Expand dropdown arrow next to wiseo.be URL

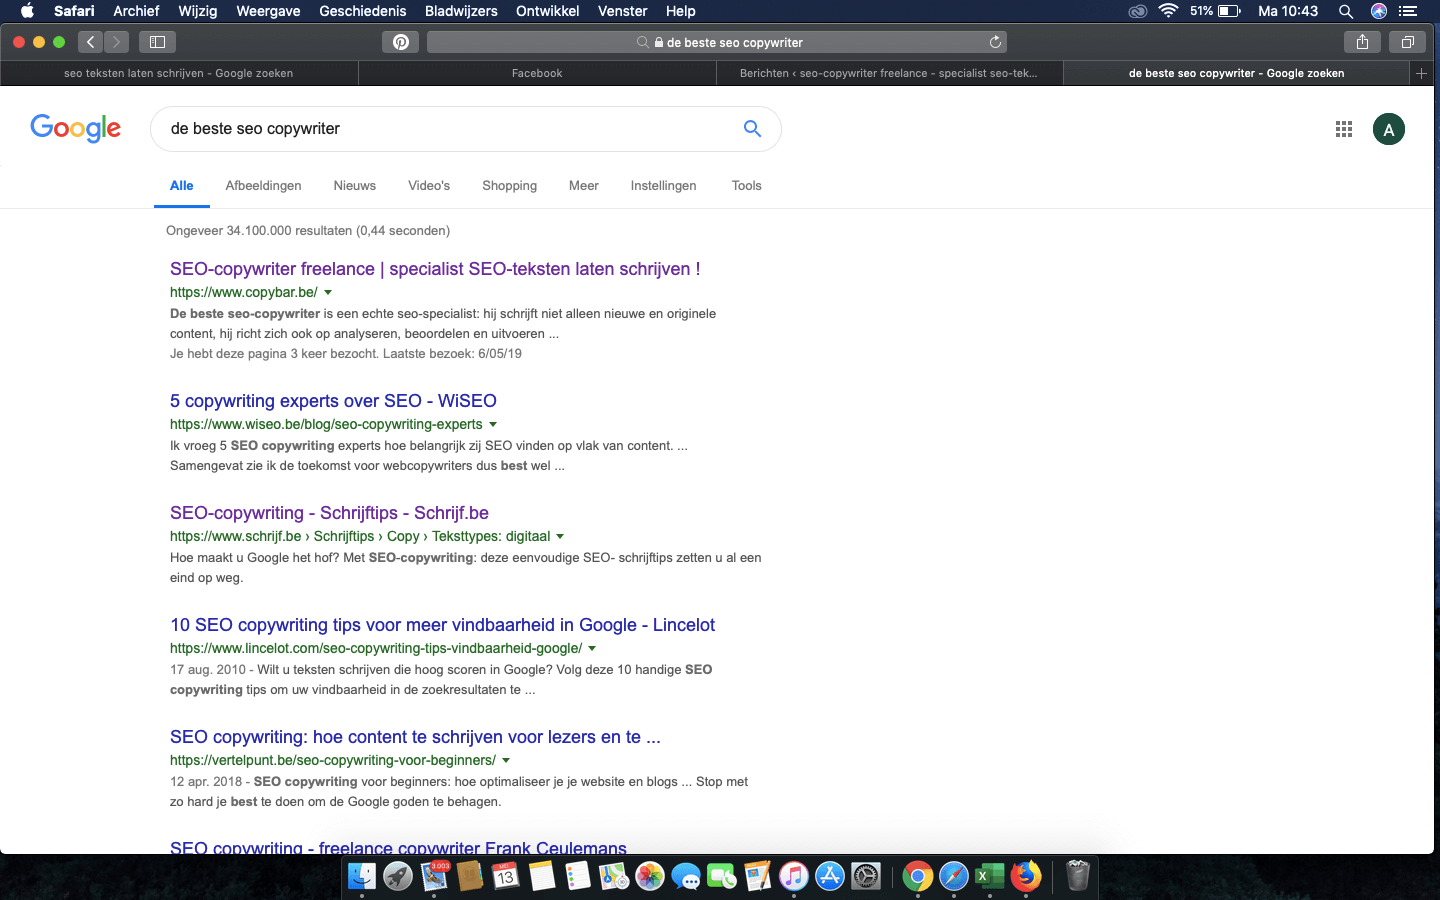click(493, 425)
